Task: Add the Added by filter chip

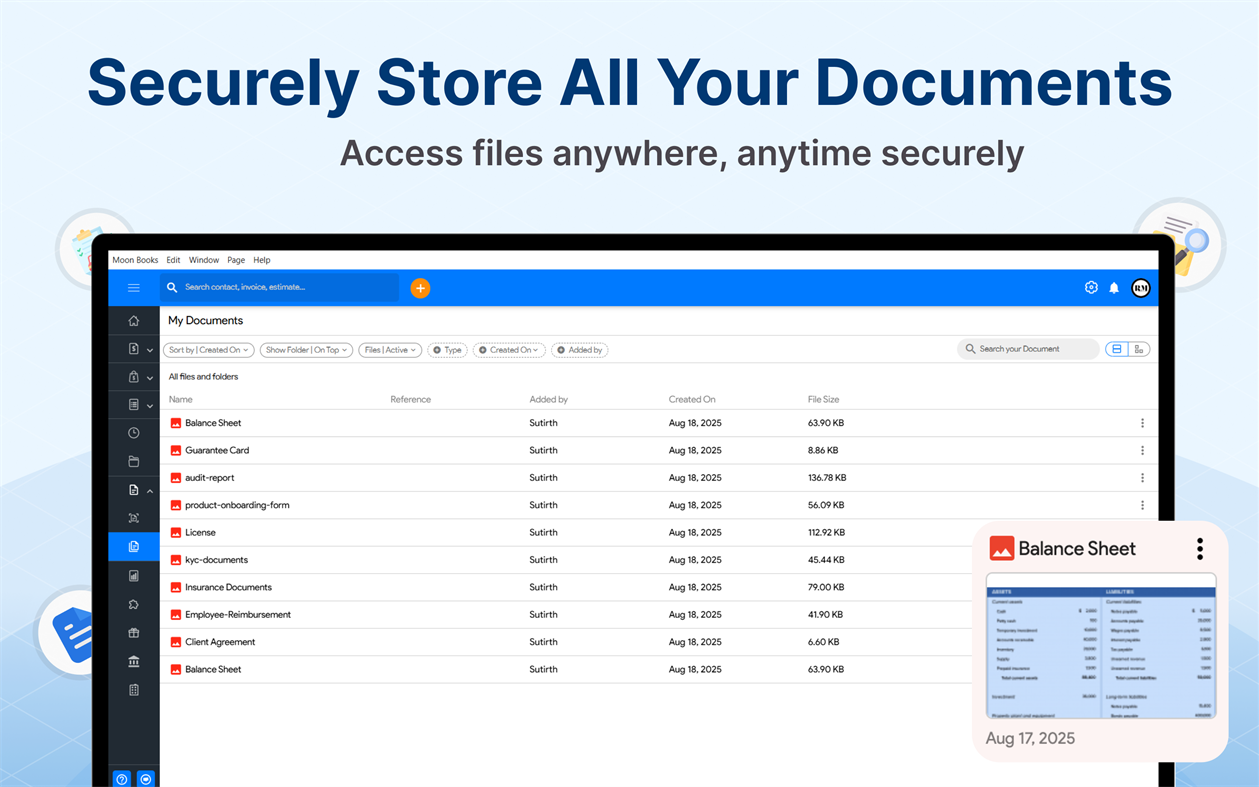Action: [580, 350]
